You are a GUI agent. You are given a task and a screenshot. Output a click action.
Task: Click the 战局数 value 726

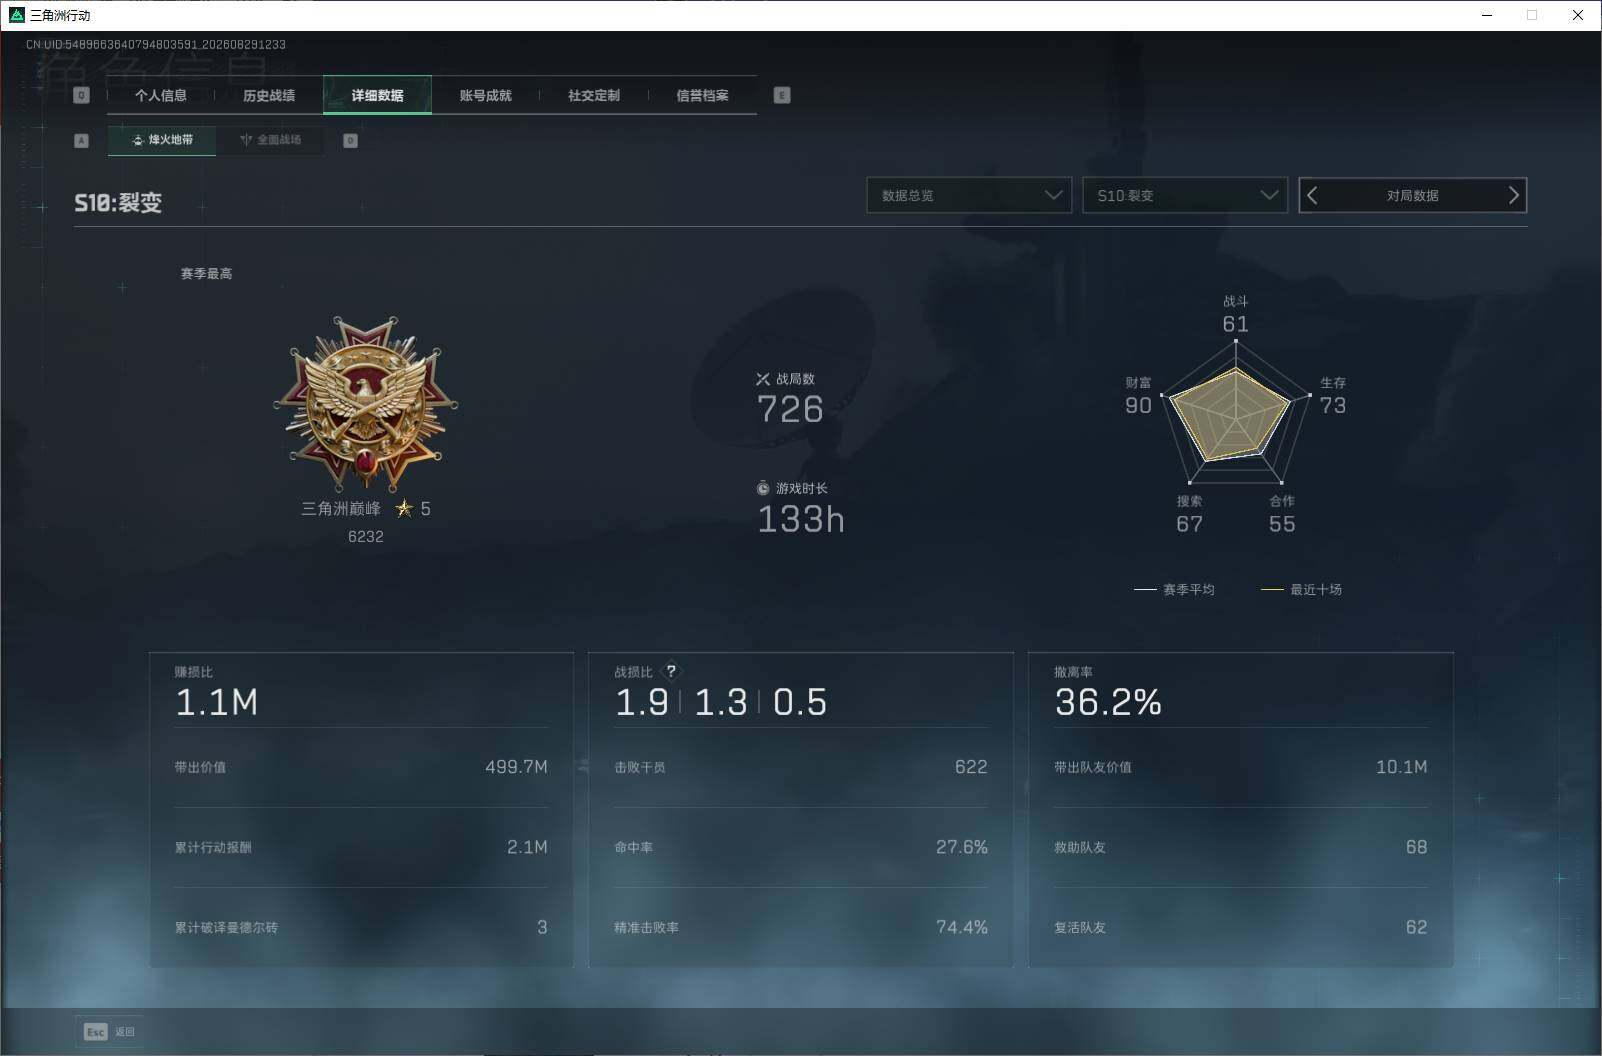click(790, 409)
